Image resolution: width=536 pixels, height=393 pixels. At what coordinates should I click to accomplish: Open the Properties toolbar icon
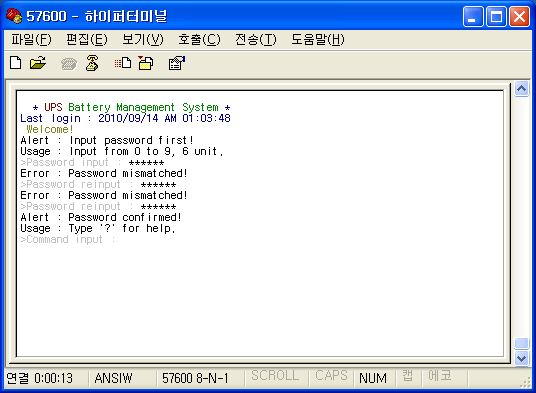[177, 63]
